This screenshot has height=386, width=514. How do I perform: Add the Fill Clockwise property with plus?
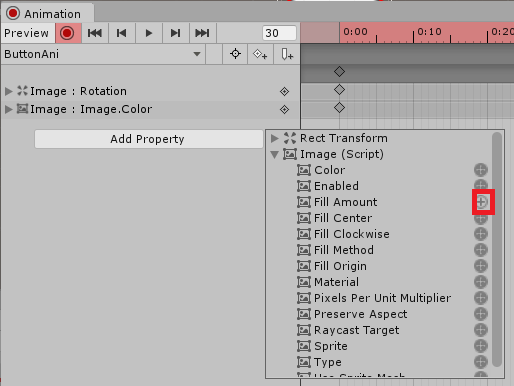481,234
